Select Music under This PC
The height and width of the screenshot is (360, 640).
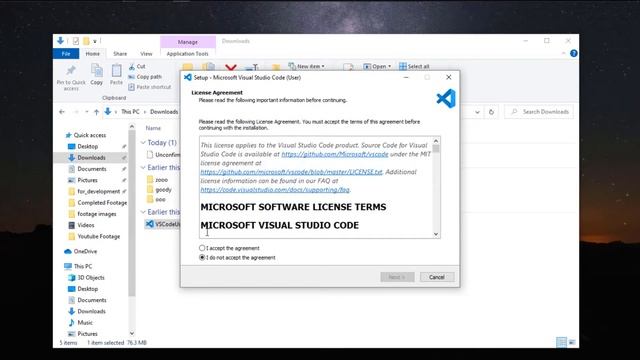tap(85, 322)
